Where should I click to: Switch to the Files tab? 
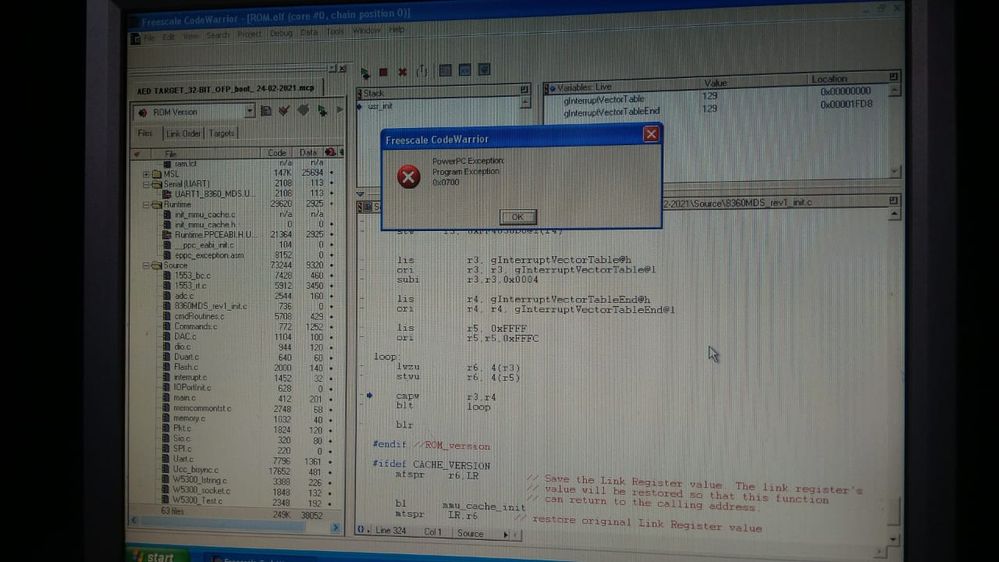[x=145, y=133]
